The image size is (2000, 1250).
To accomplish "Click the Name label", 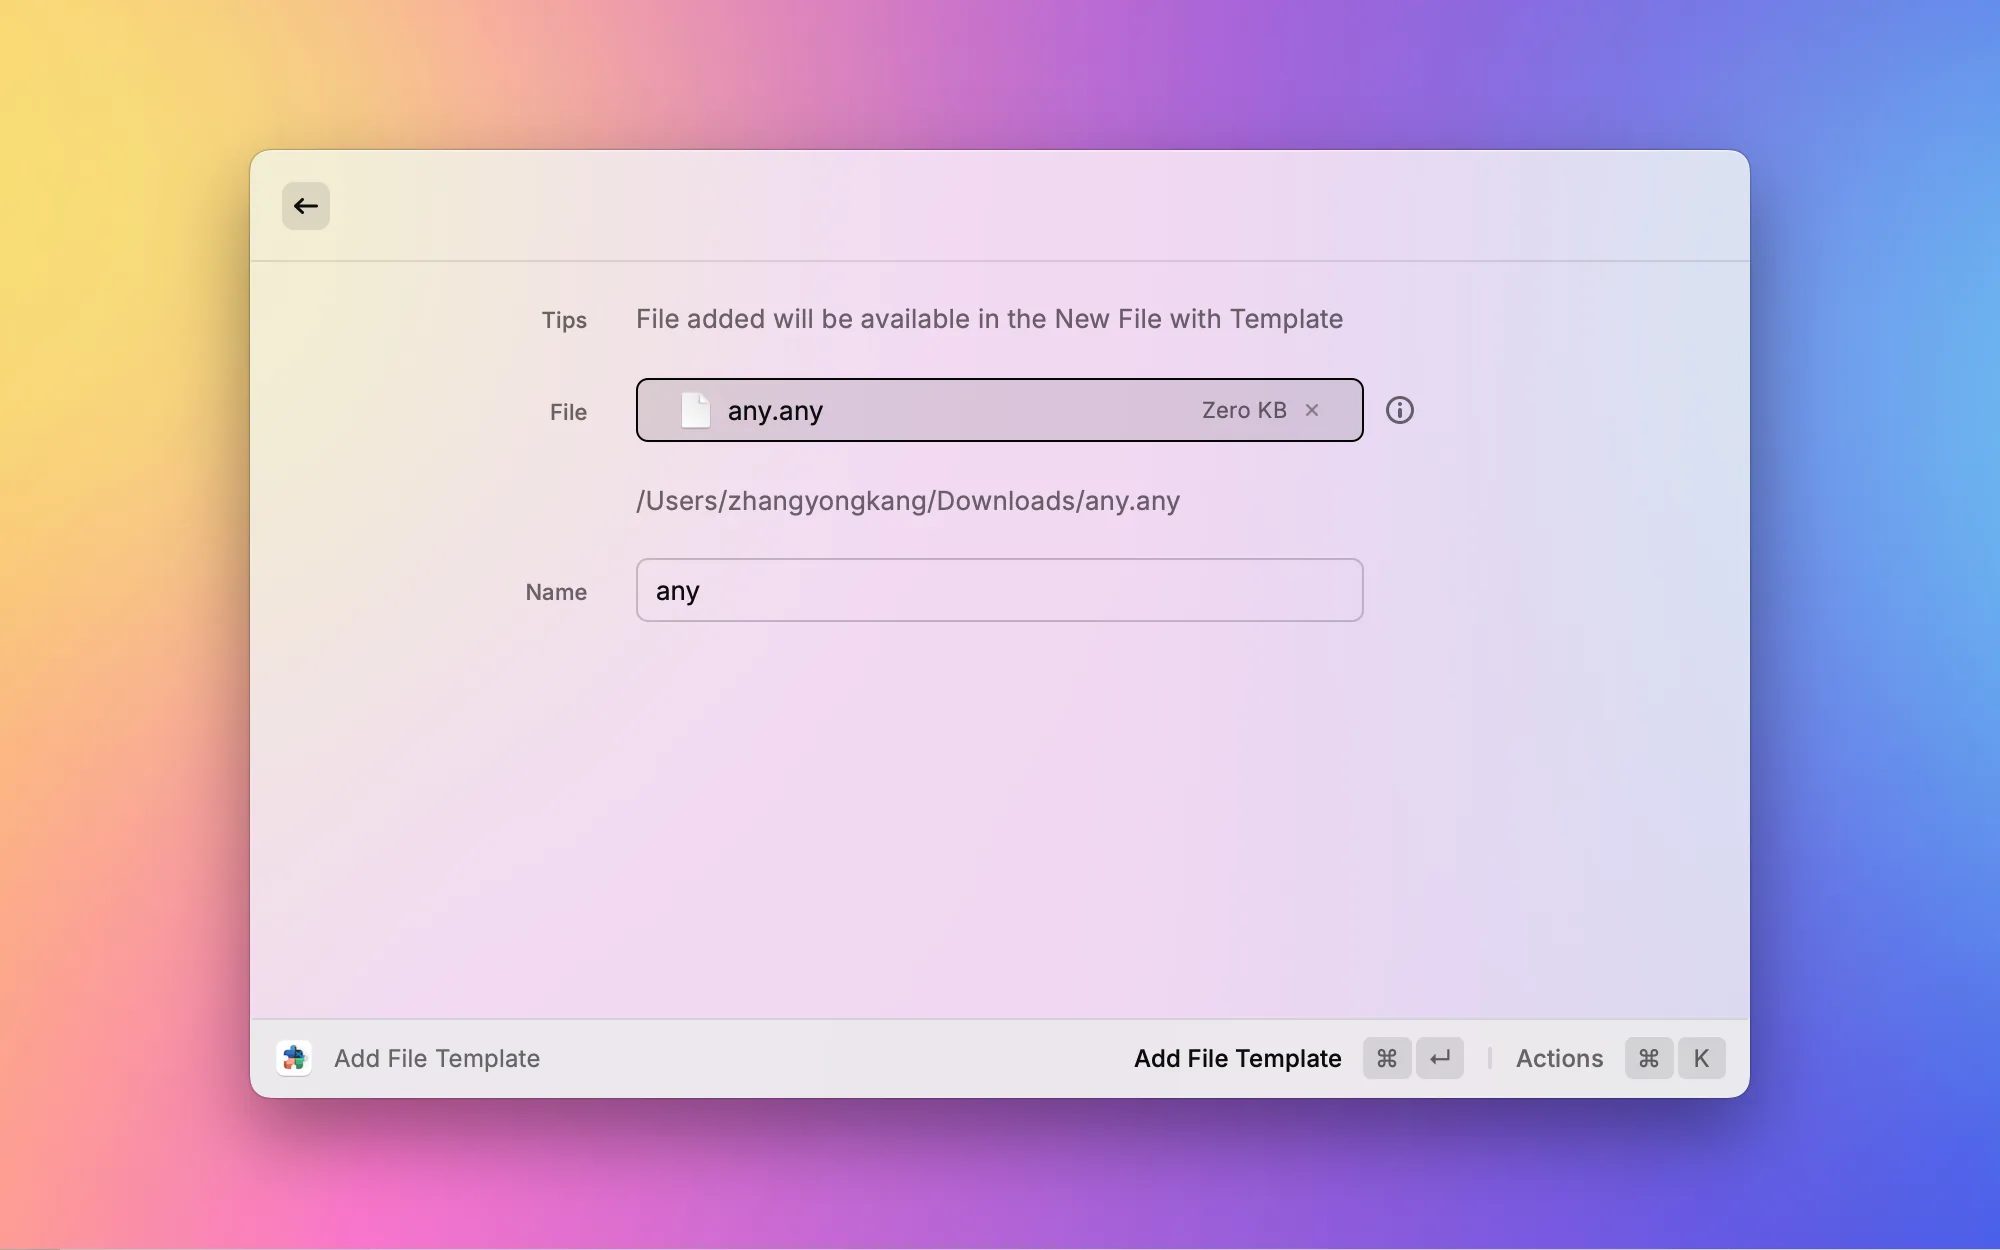I will tap(556, 592).
